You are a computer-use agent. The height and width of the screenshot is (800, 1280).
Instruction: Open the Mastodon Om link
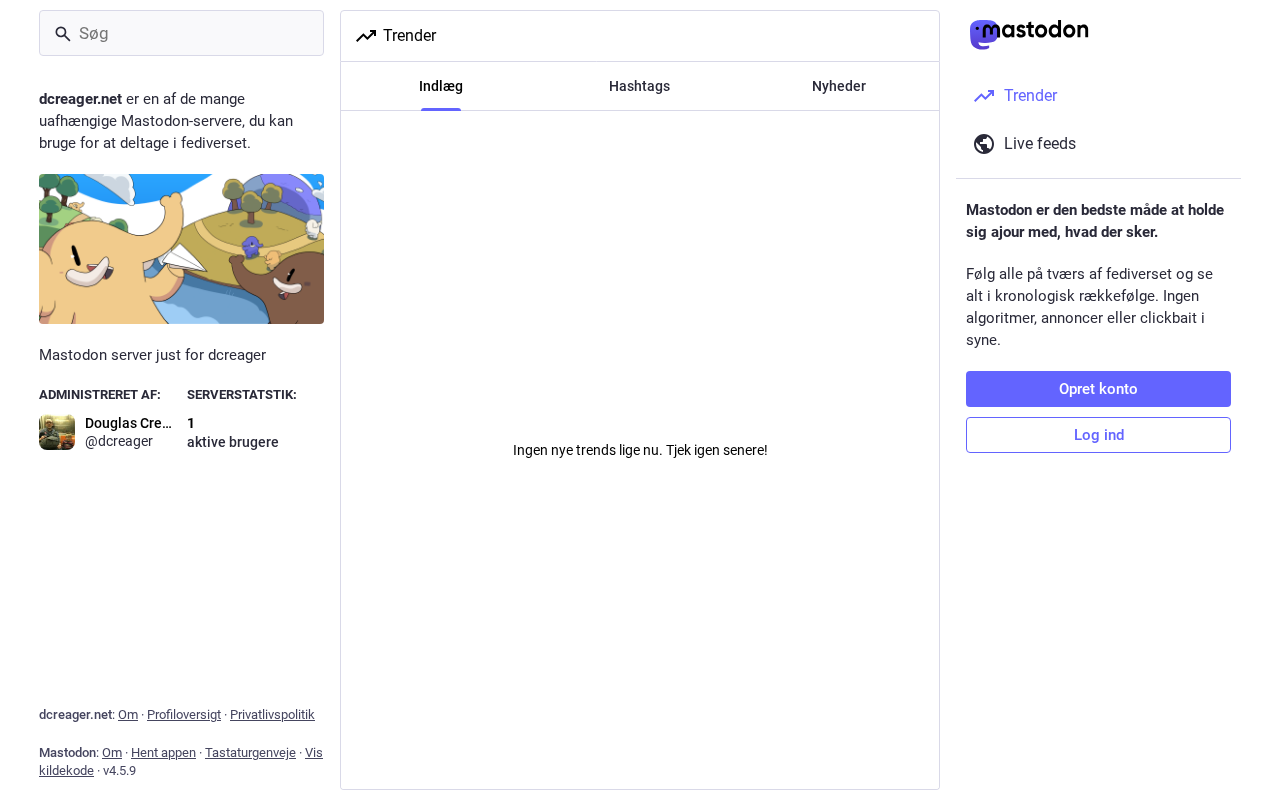coord(112,753)
